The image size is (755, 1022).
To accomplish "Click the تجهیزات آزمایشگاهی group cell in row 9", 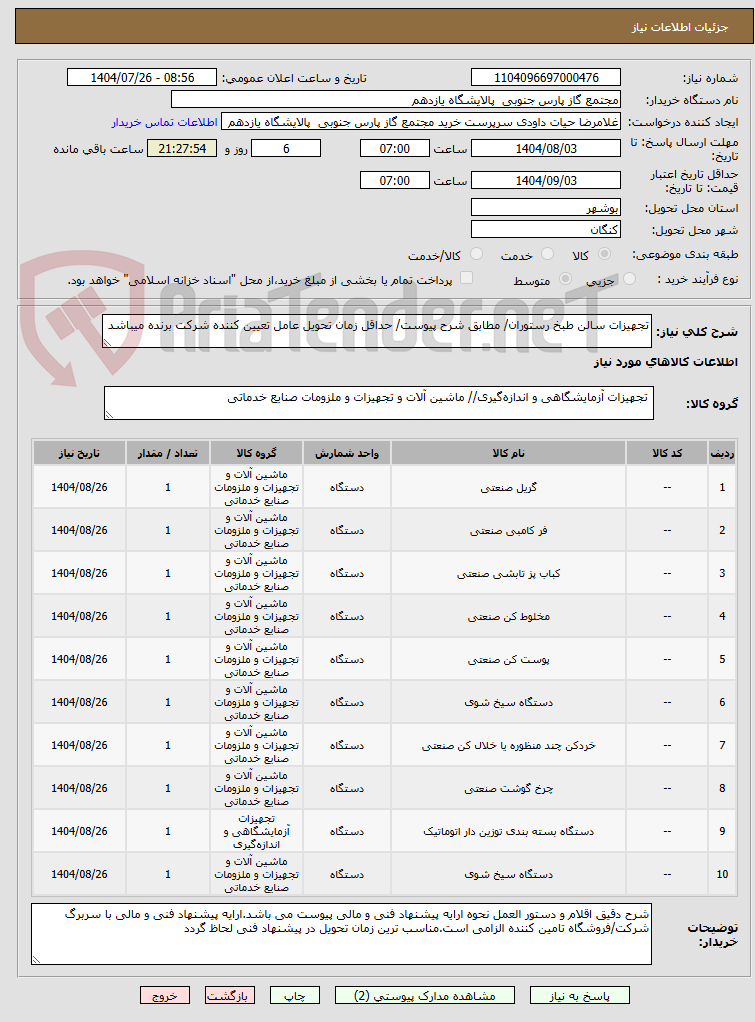I will 256,831.
